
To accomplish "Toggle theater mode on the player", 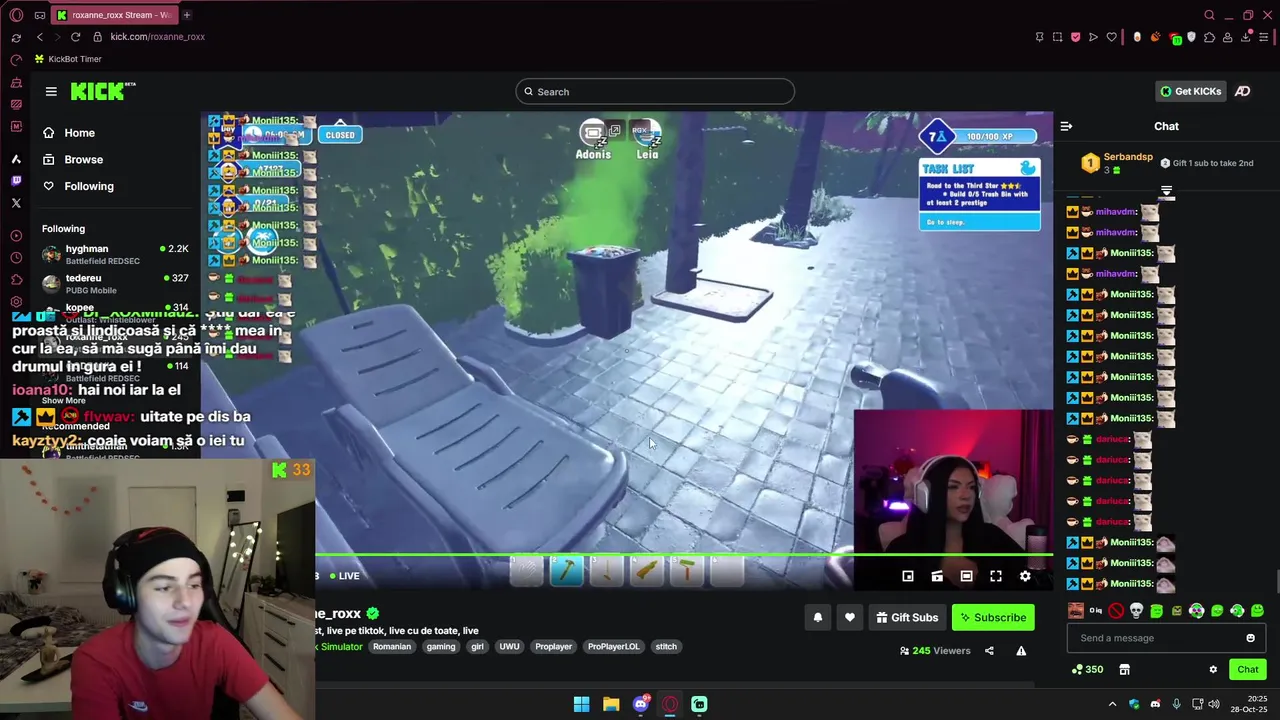I will point(966,576).
